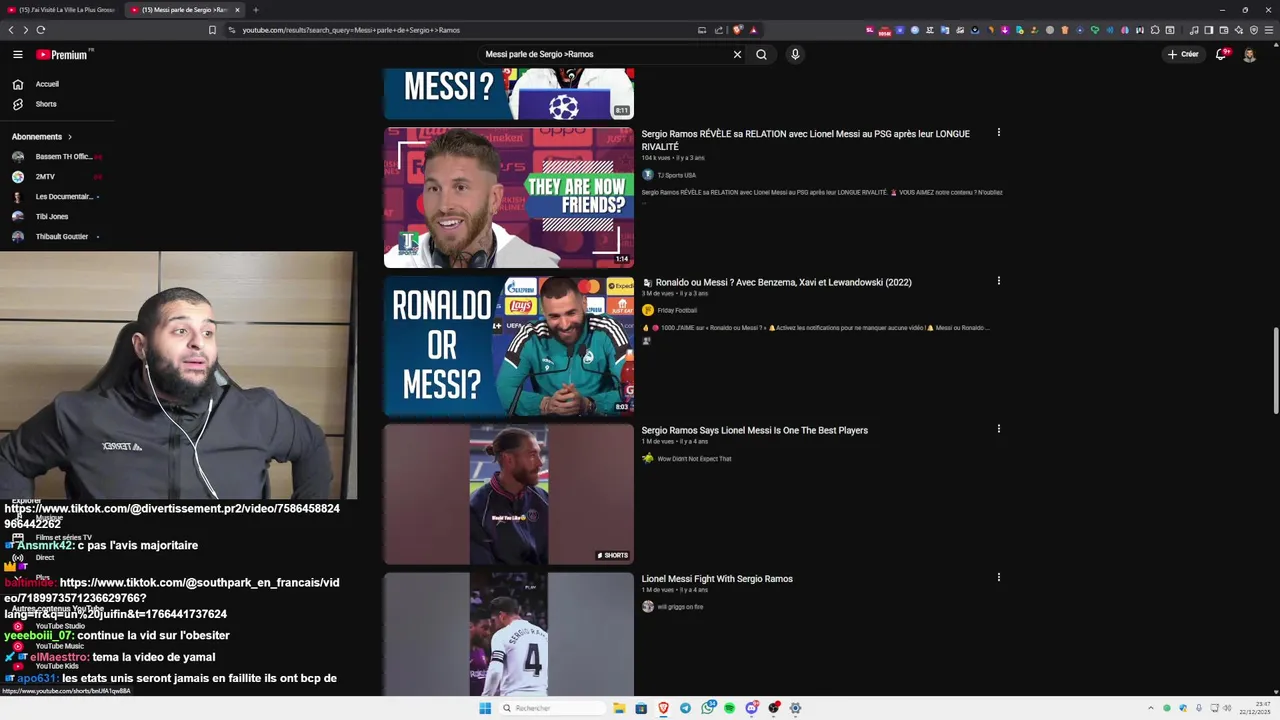
Task: Expand the Abonnements section
Action: (x=42, y=136)
